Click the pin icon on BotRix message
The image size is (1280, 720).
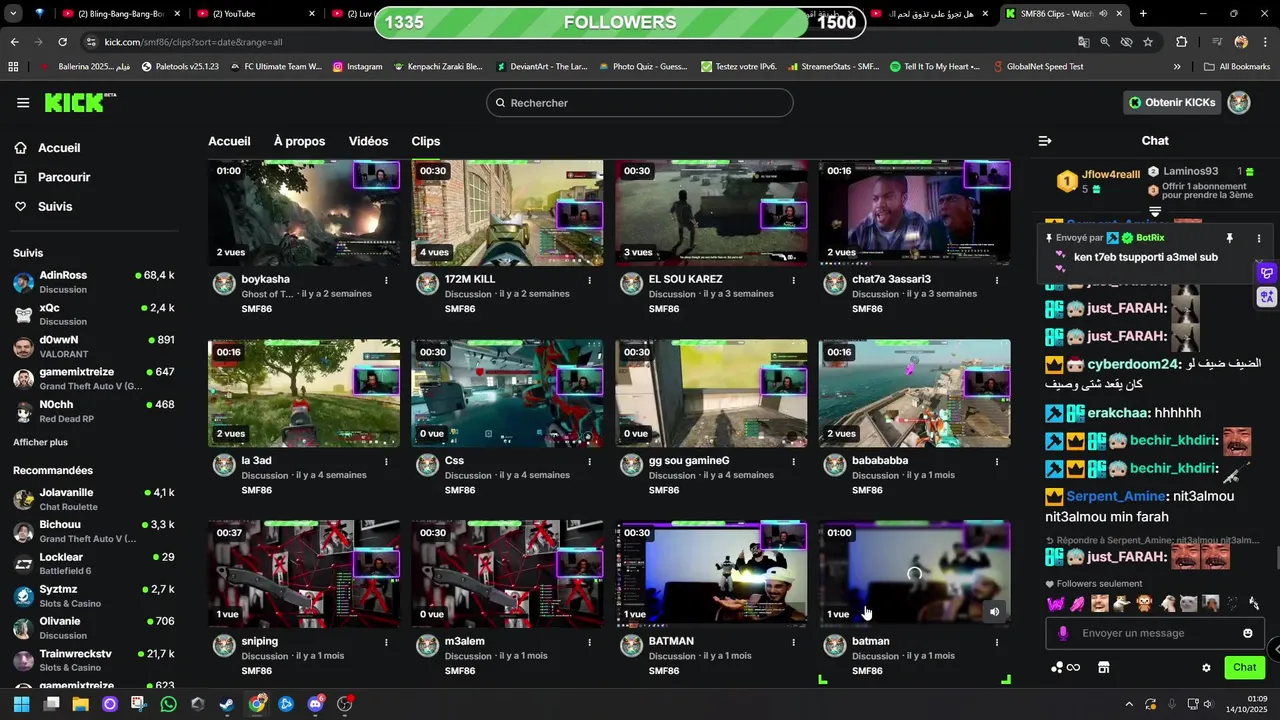click(x=1230, y=238)
